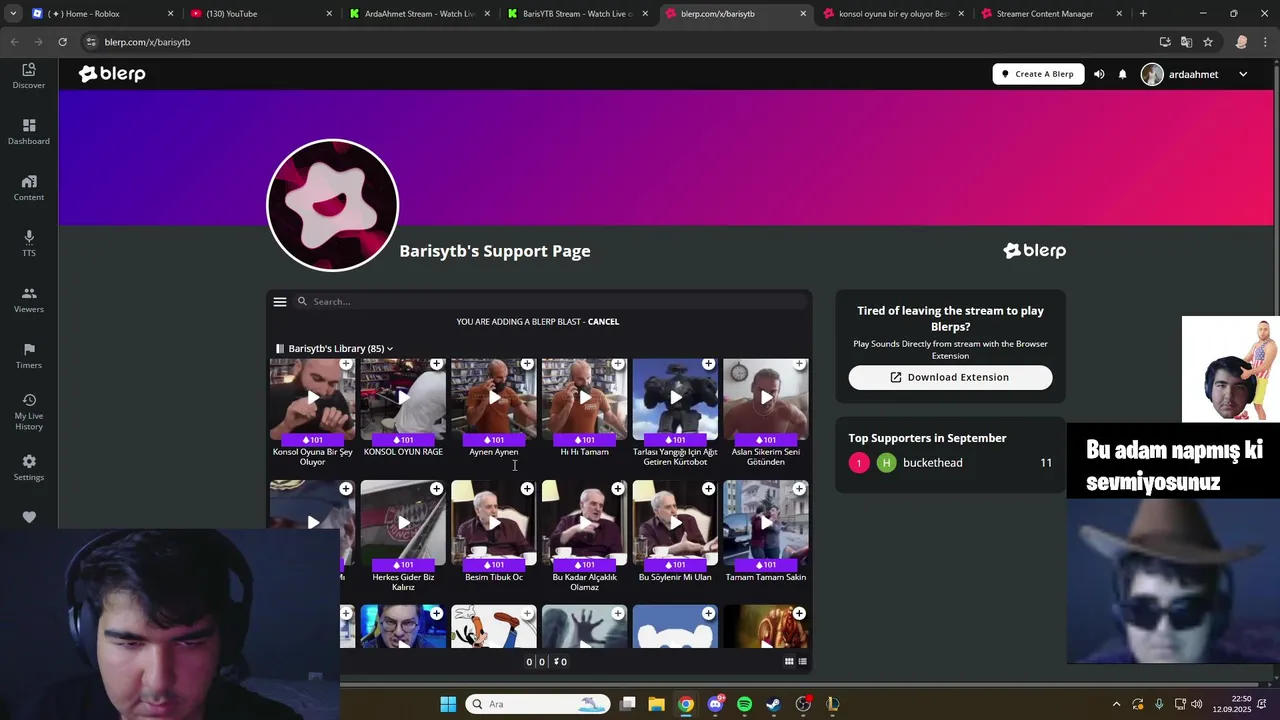This screenshot has height=720, width=1280.
Task: Add Herkes Gider Biz Kalırız with plus
Action: 436,488
